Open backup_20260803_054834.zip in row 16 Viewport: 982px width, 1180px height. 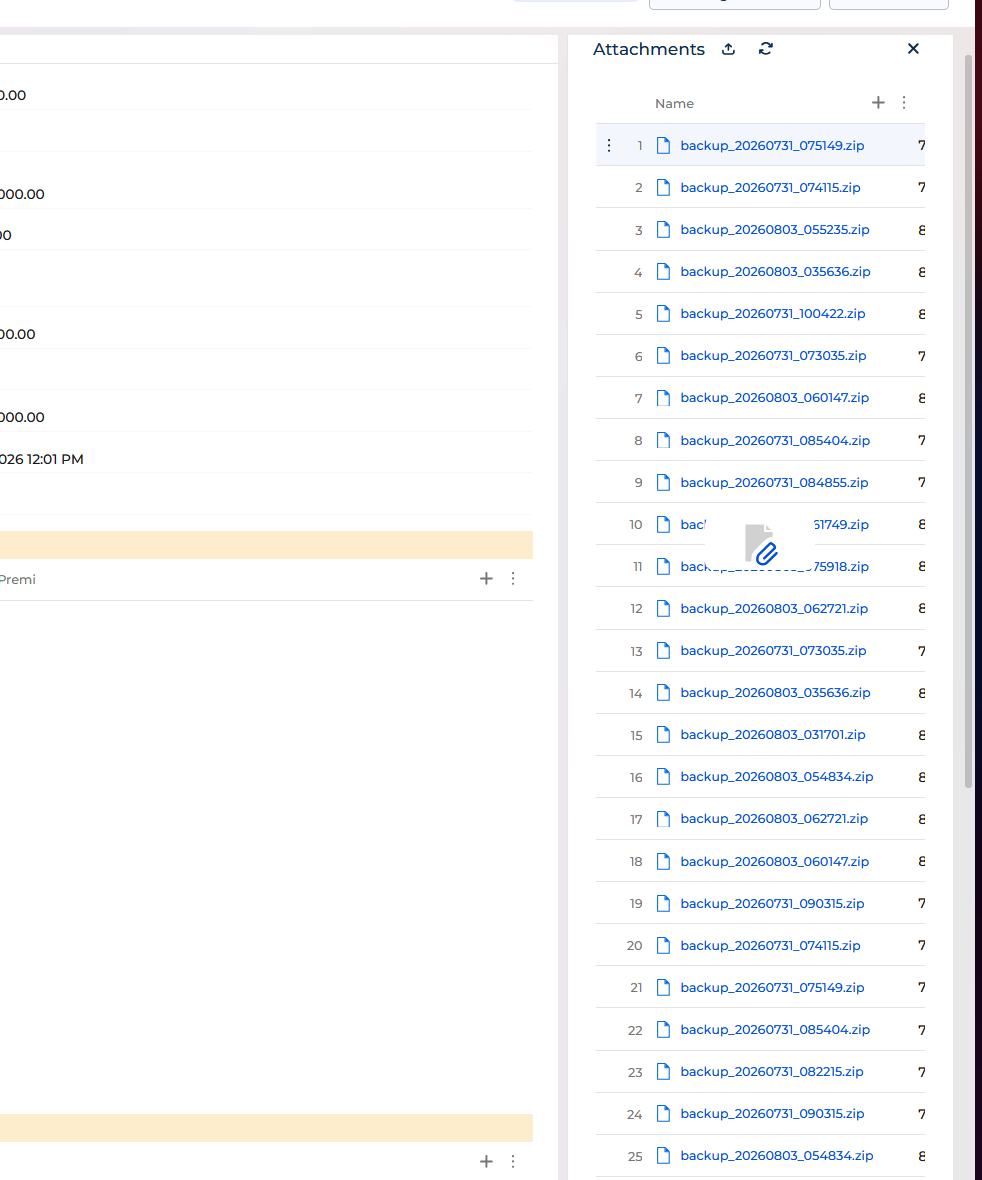777,777
